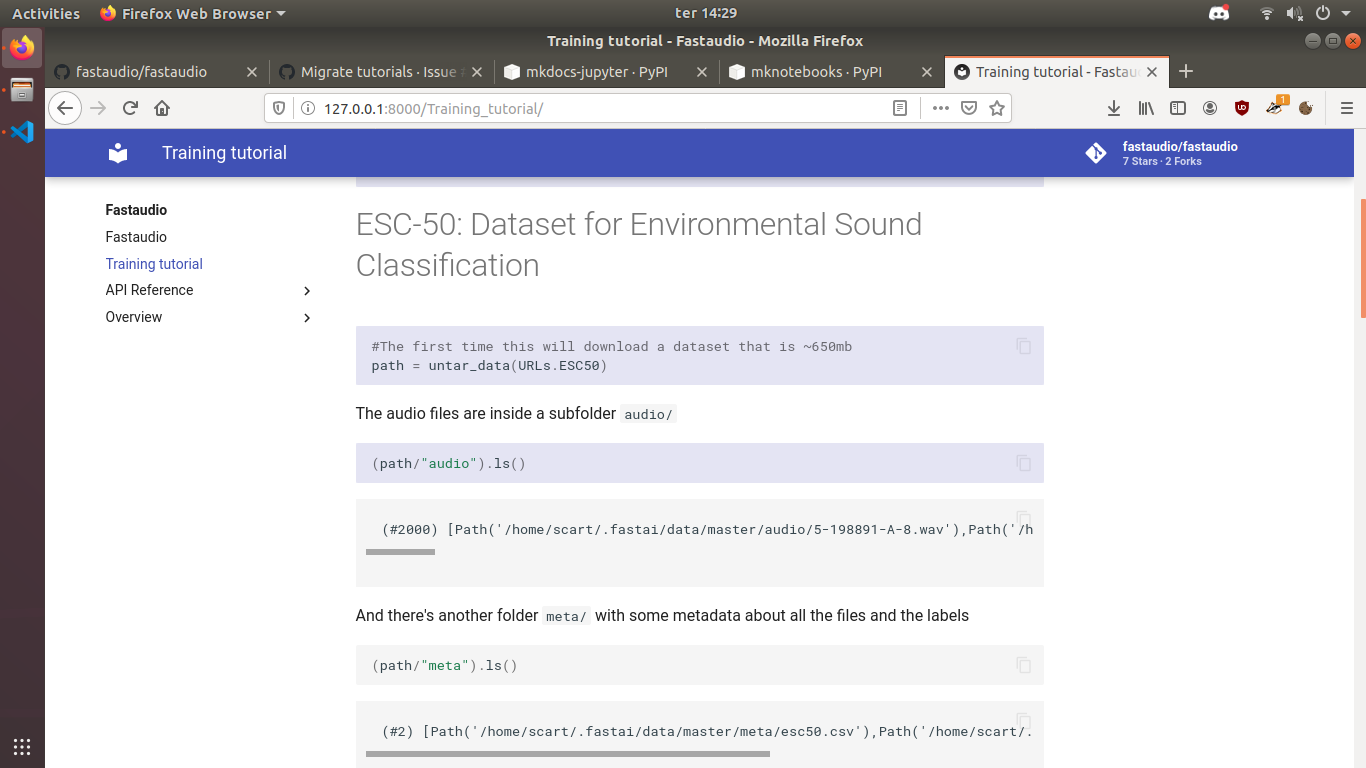Viewport: 1366px width, 768px height.
Task: Toggle reader view for this page
Action: pos(899,107)
